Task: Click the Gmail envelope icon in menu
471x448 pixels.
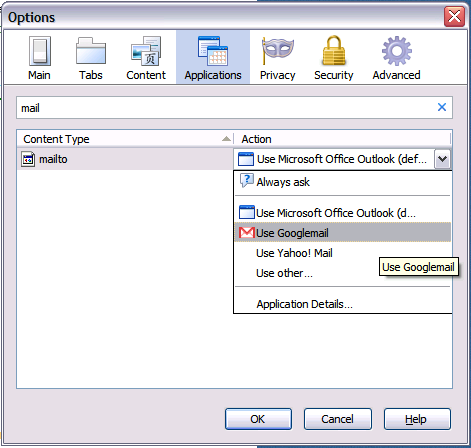Action: point(247,233)
